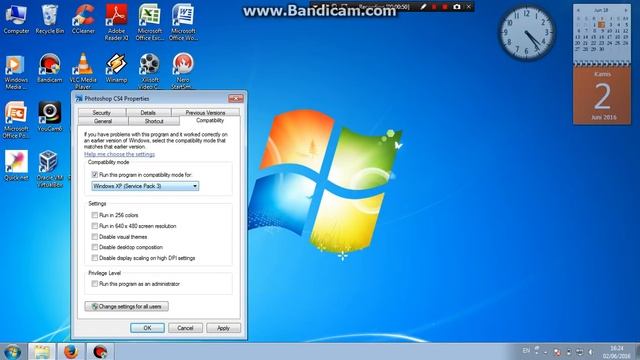This screenshot has height=360, width=640.
Task: Click the Cancel button
Action: [185, 328]
